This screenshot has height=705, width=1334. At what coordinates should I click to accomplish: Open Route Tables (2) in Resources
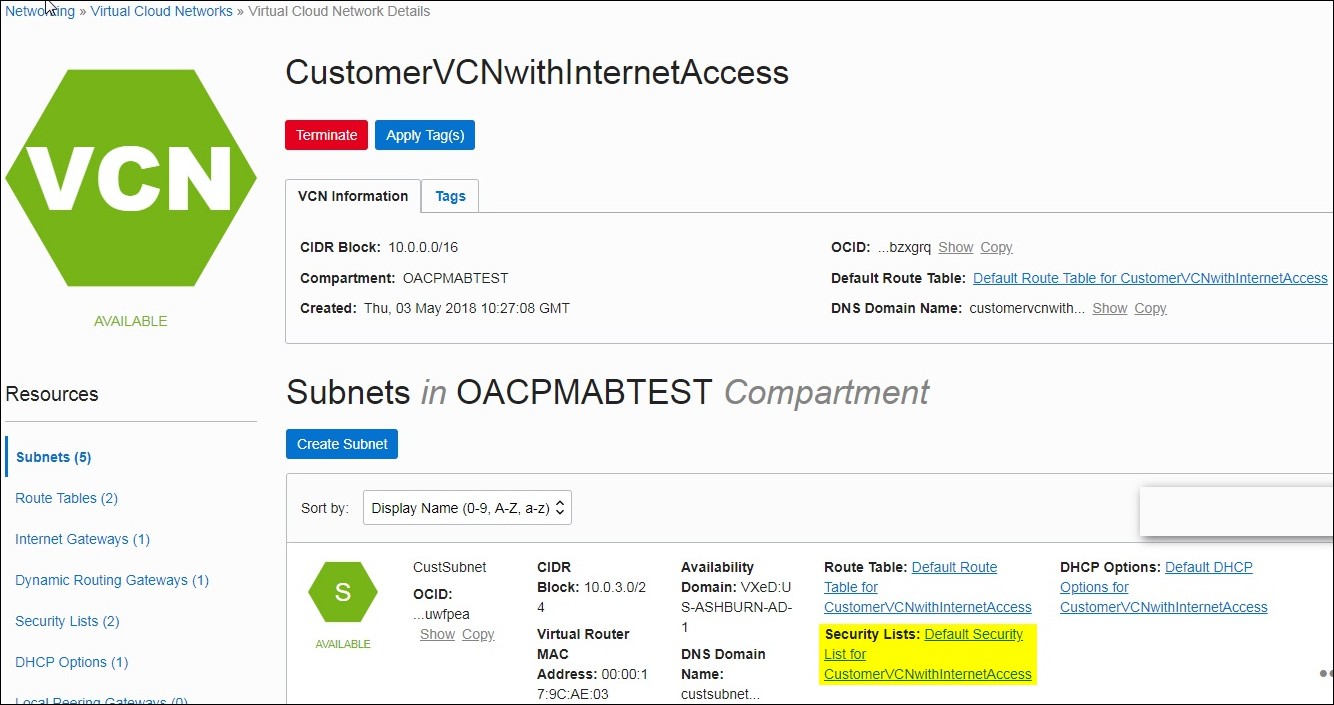pyautogui.click(x=66, y=498)
